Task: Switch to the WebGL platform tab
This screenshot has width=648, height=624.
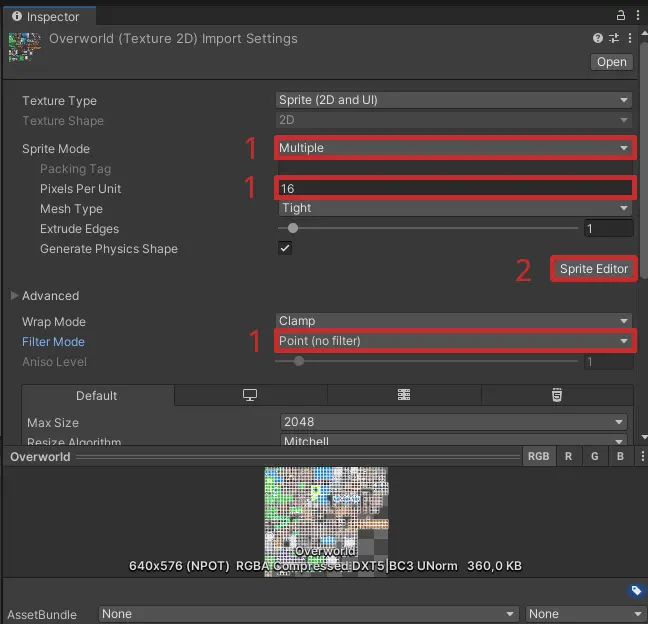Action: (x=557, y=395)
